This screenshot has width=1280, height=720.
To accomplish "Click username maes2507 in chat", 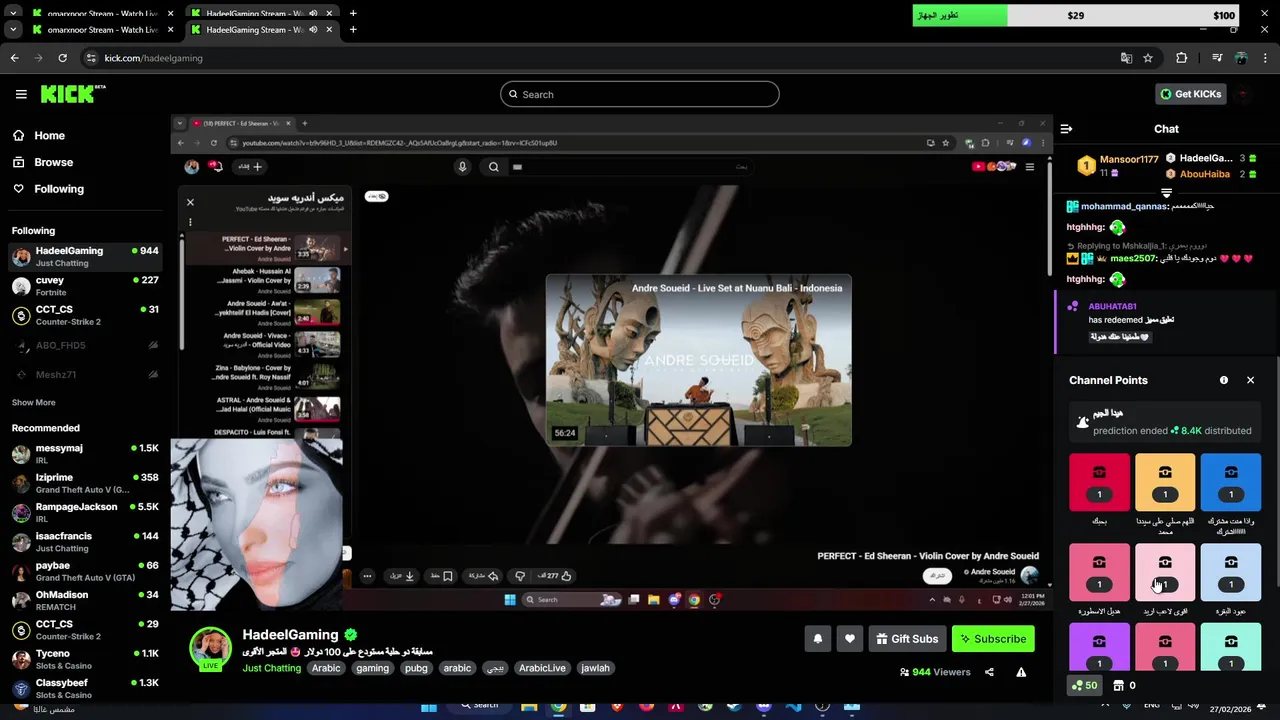I will (1133, 258).
